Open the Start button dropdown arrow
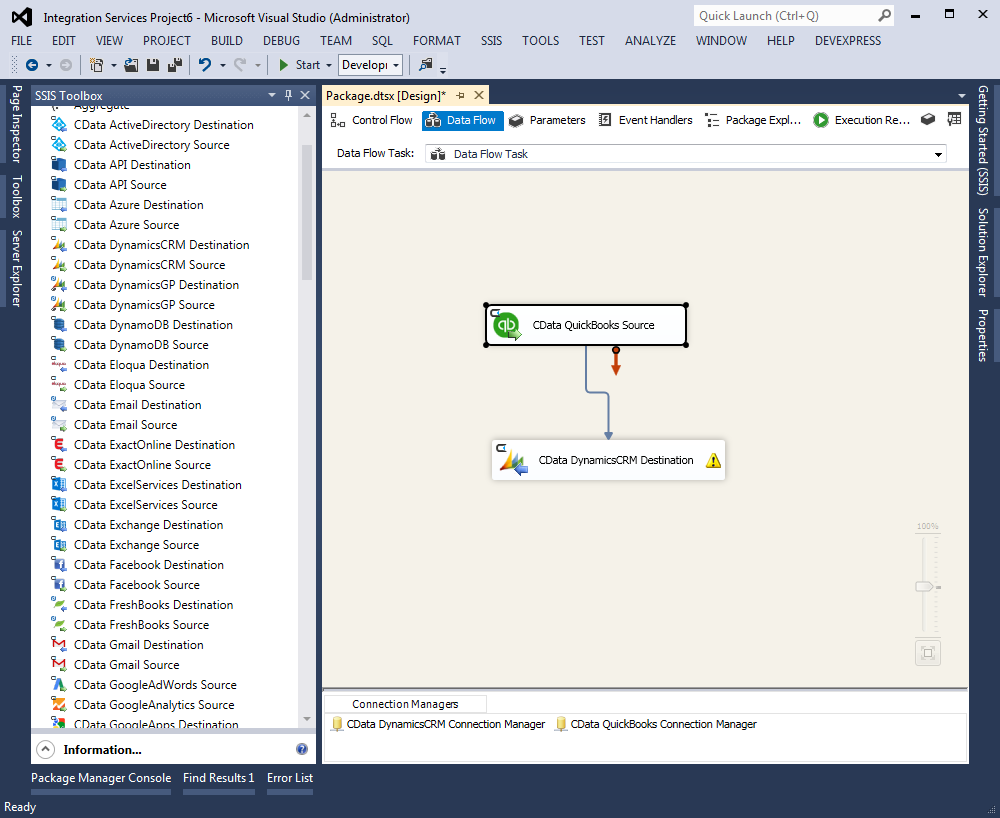 click(329, 65)
